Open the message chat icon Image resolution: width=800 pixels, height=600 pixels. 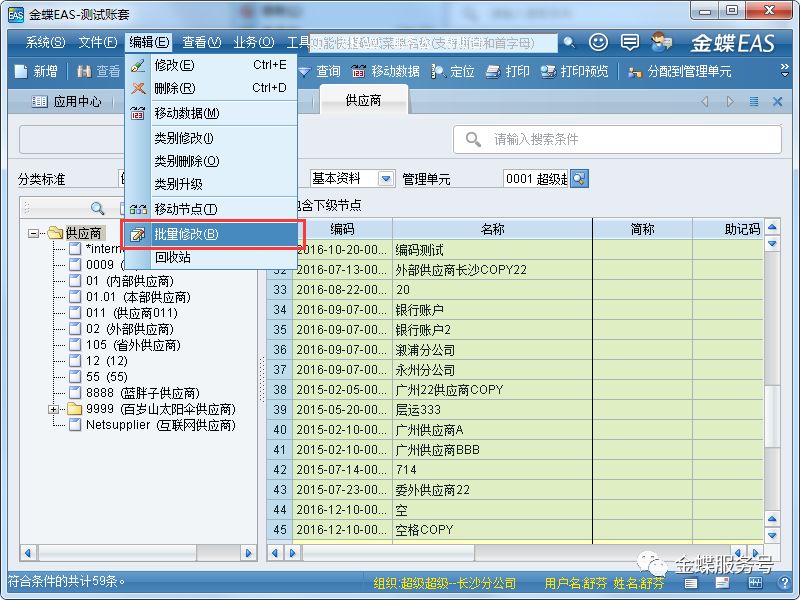[630, 42]
